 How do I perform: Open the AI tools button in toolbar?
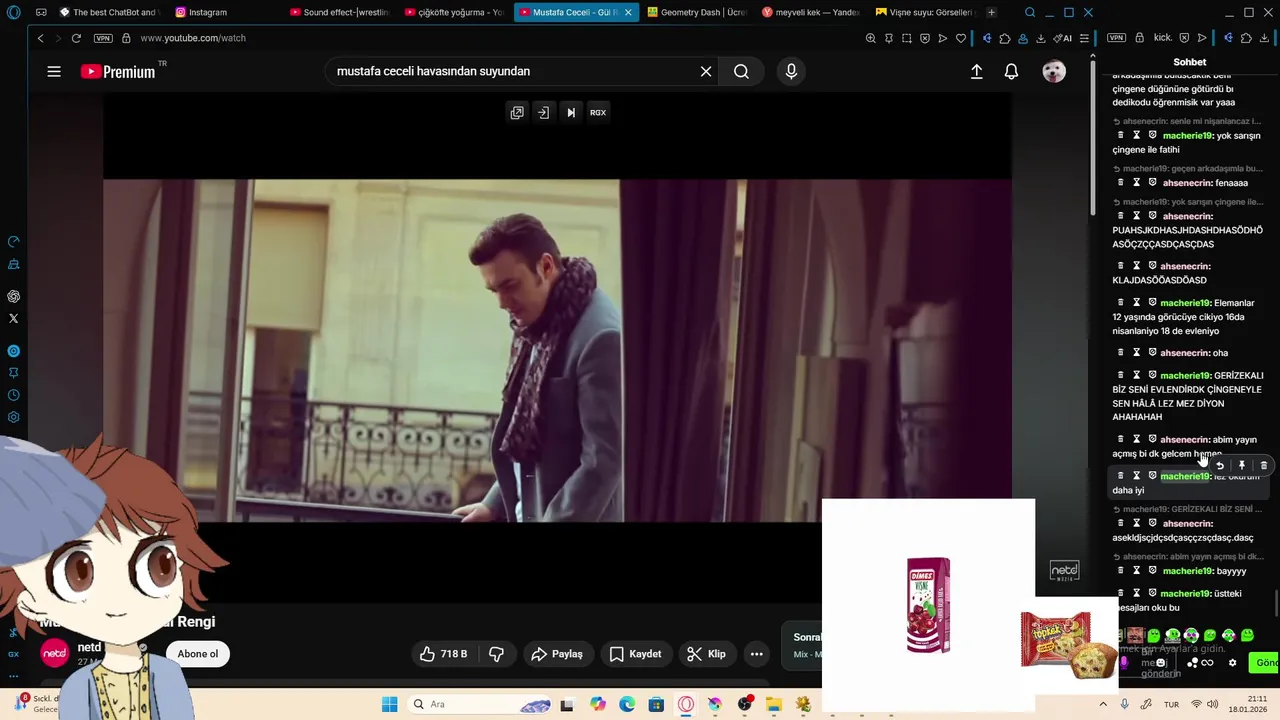[1062, 38]
